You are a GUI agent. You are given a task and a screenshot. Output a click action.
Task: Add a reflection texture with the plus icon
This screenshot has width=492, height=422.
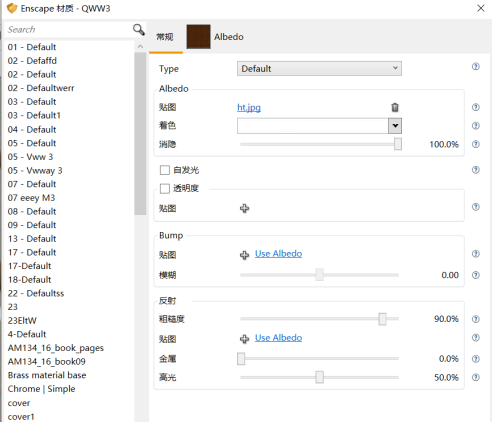[244, 339]
